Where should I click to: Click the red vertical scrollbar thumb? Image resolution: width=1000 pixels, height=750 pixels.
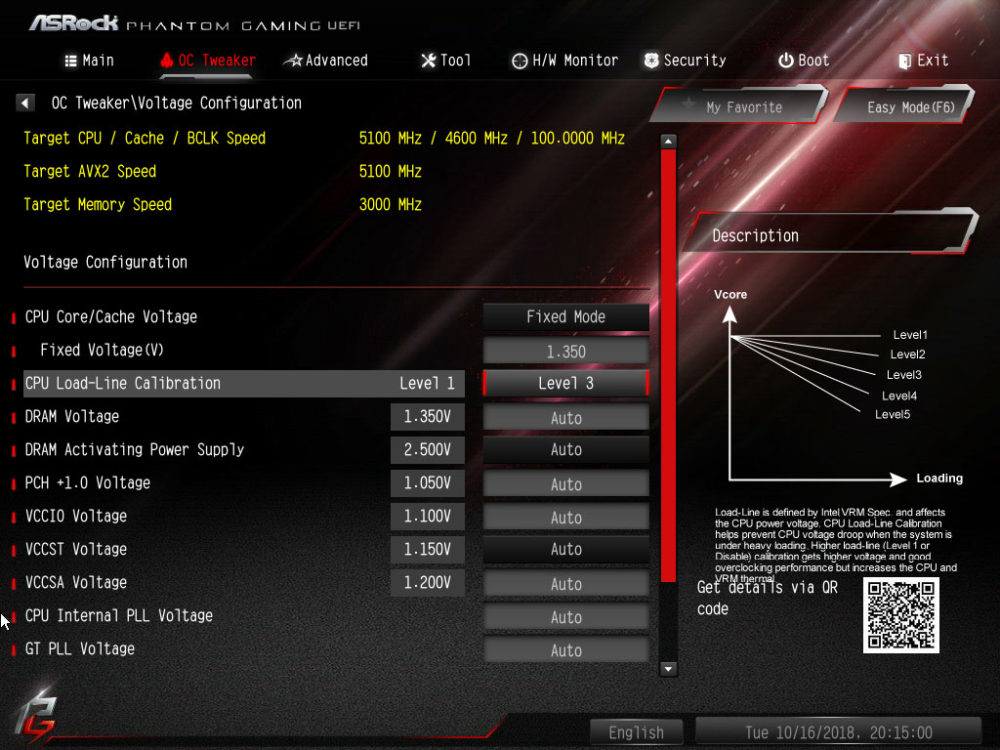click(x=668, y=365)
